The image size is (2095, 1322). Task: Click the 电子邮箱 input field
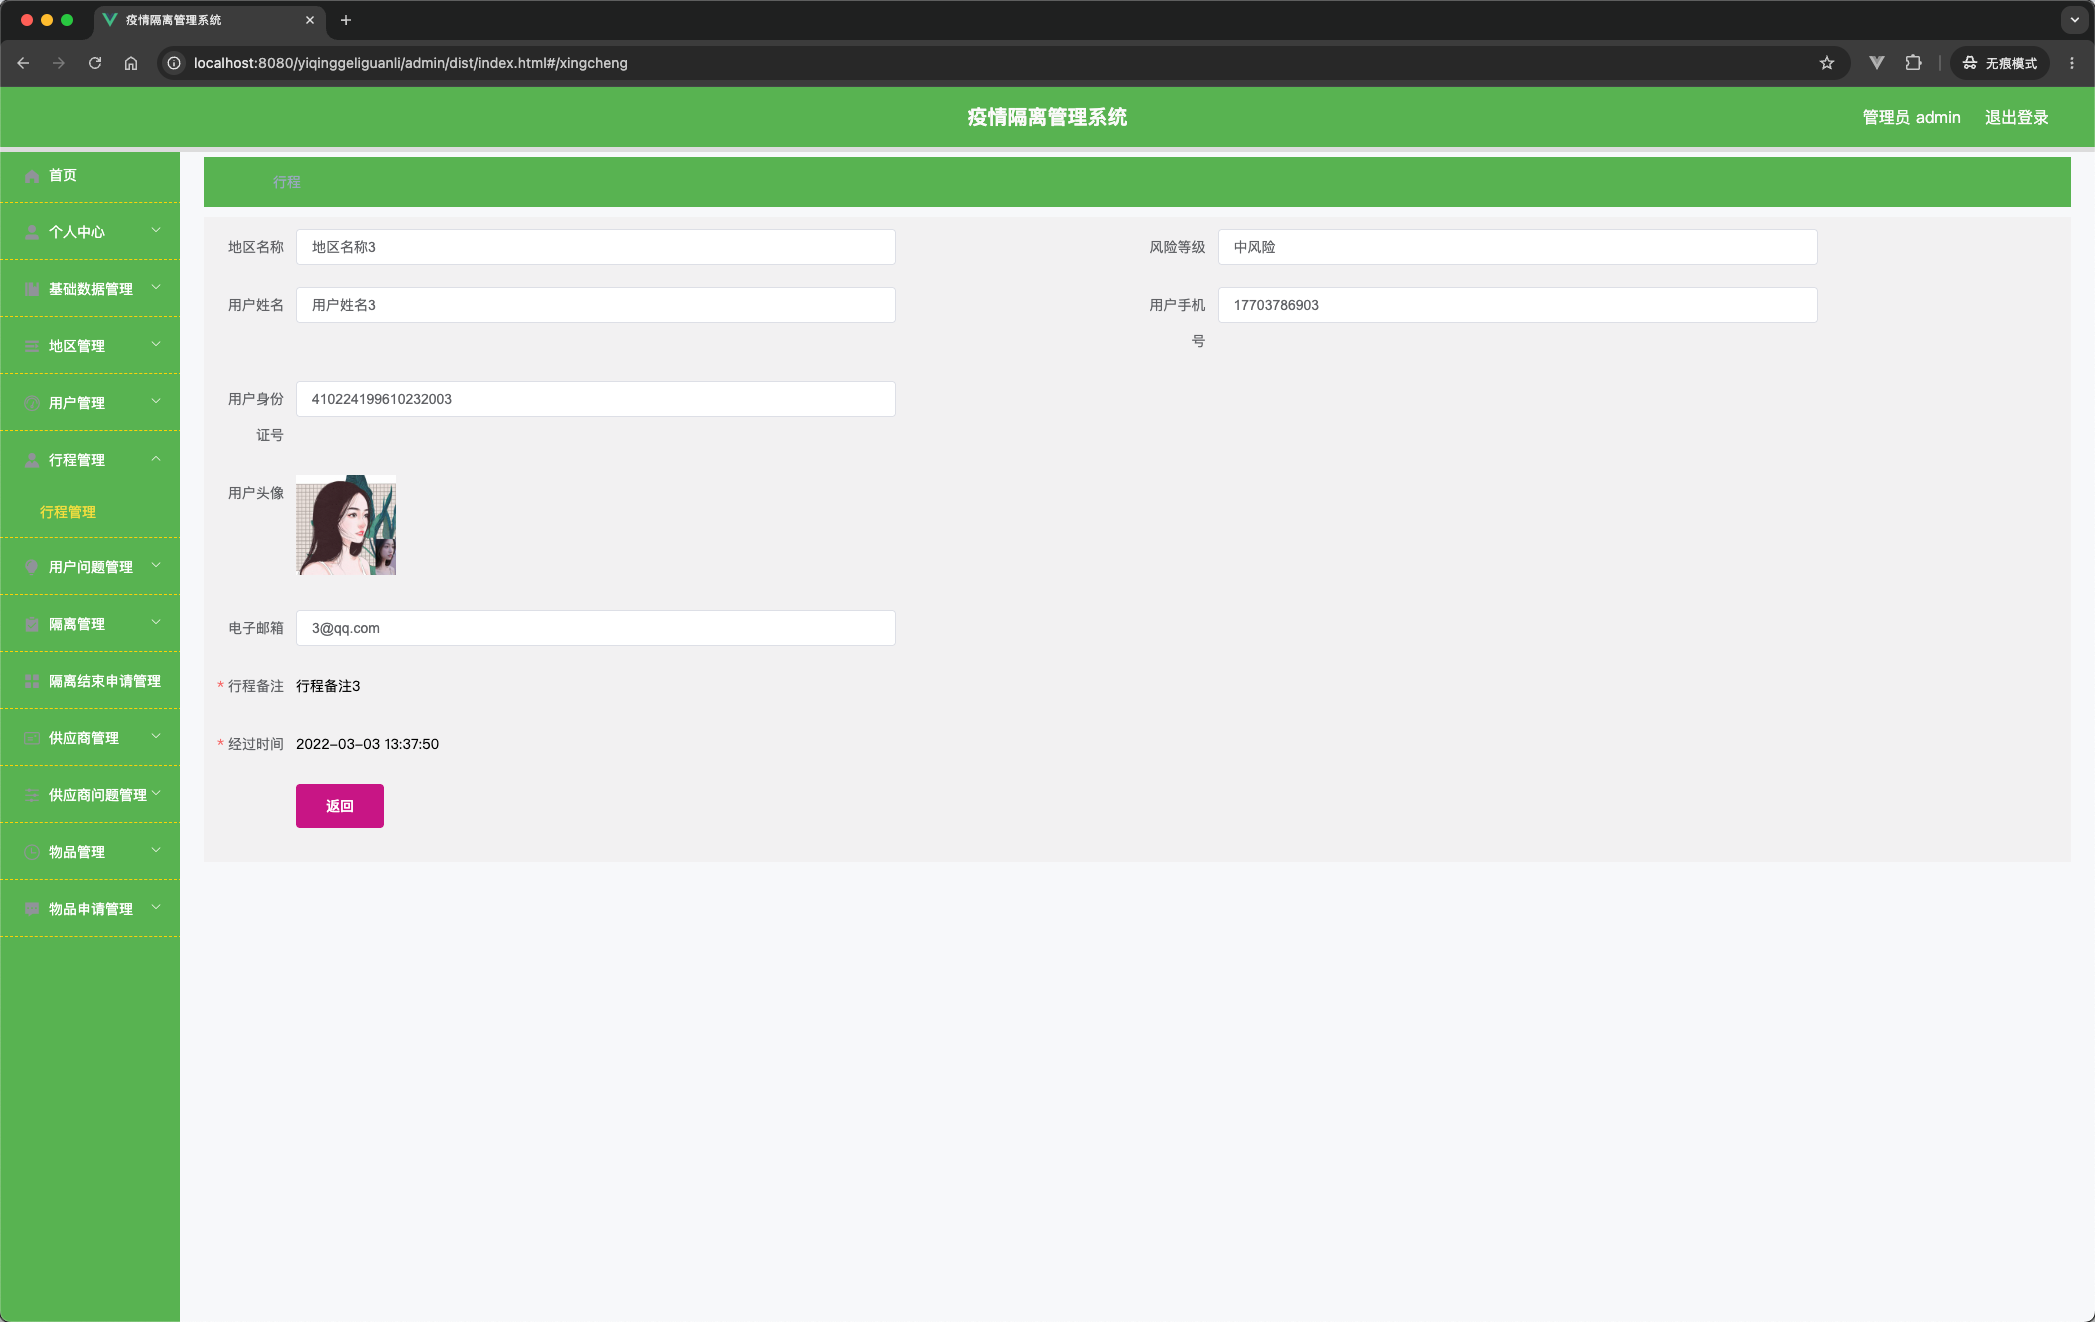596,629
